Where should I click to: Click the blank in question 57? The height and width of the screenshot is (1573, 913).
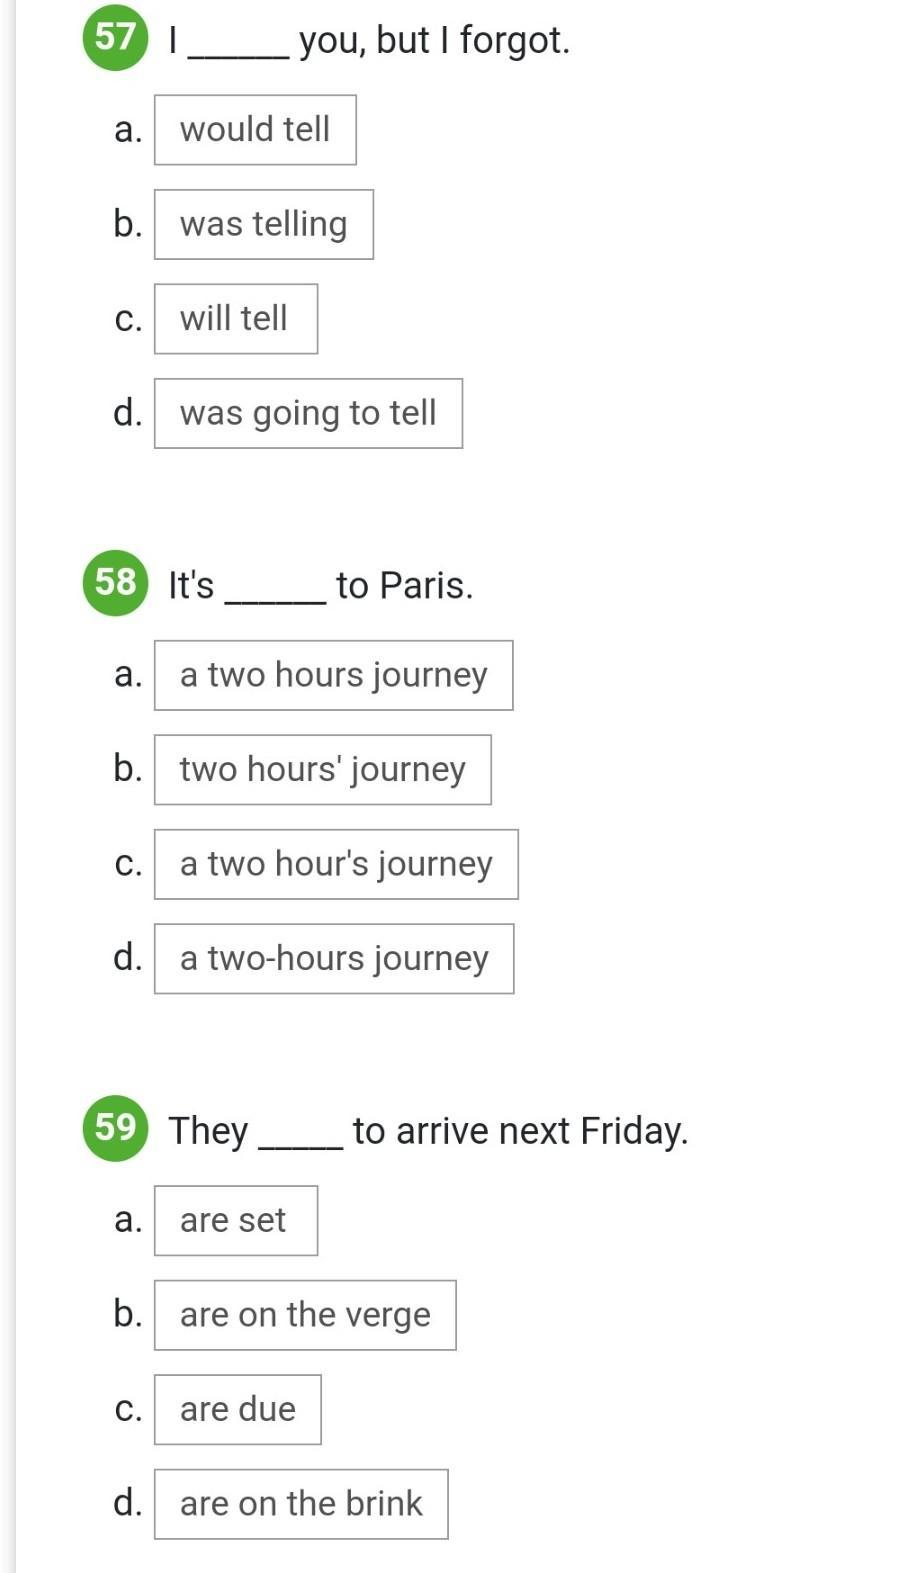pos(239,50)
